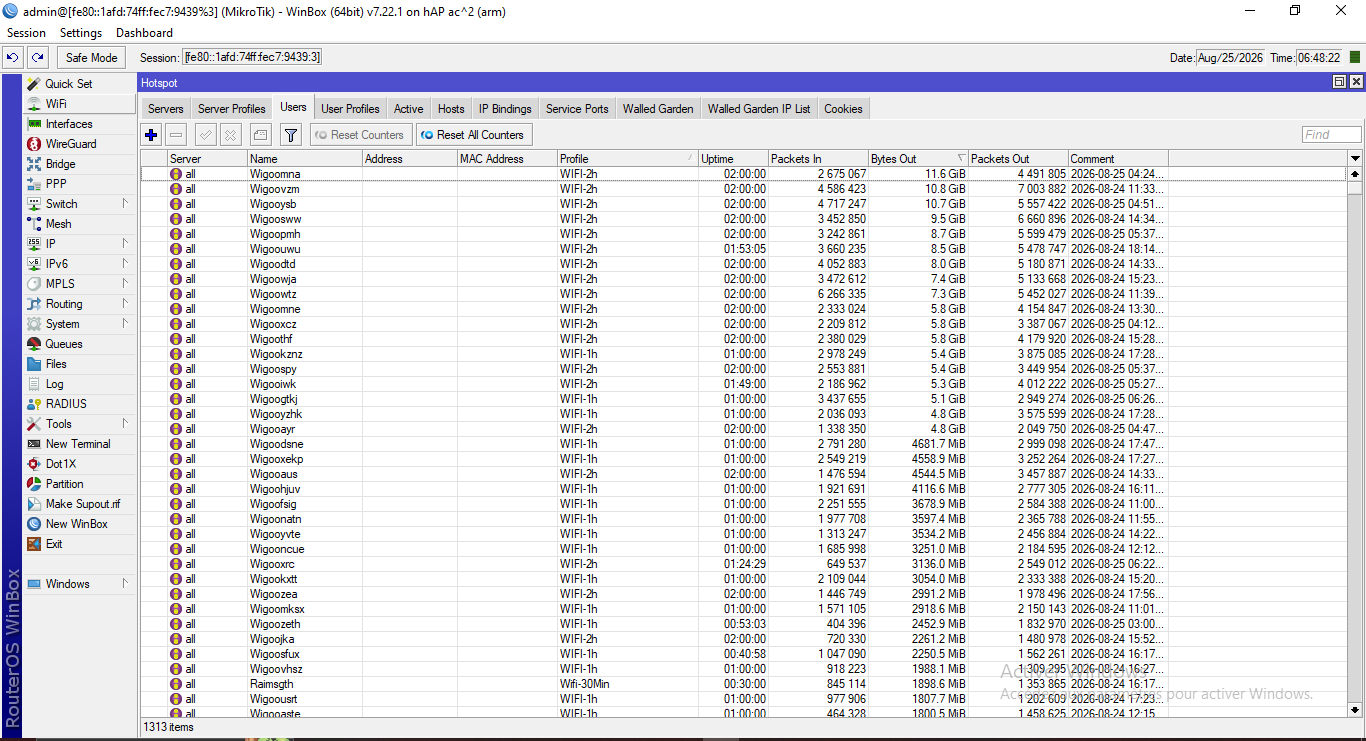Open the Settings menu
The height and width of the screenshot is (741, 1366).
[x=81, y=33]
